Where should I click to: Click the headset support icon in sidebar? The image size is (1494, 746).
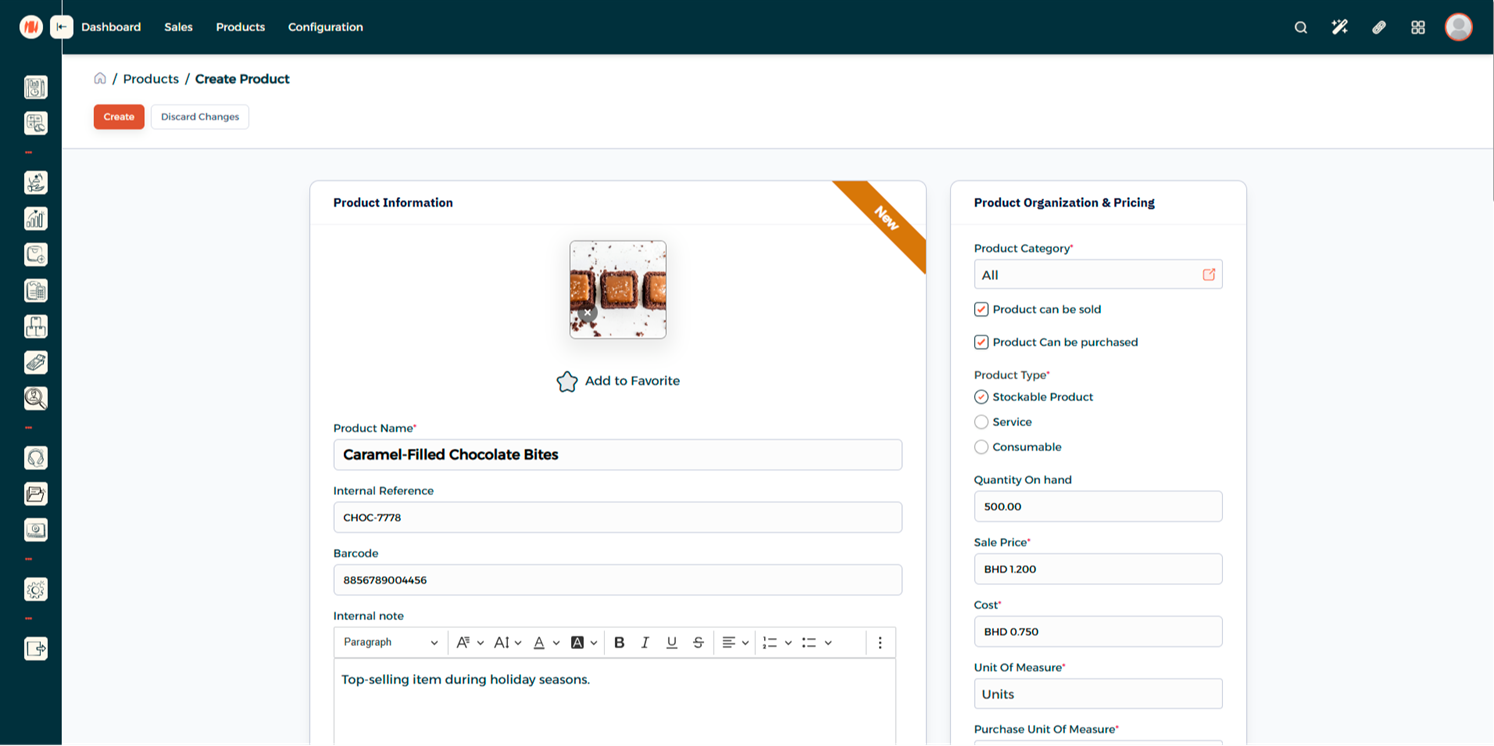click(36, 458)
